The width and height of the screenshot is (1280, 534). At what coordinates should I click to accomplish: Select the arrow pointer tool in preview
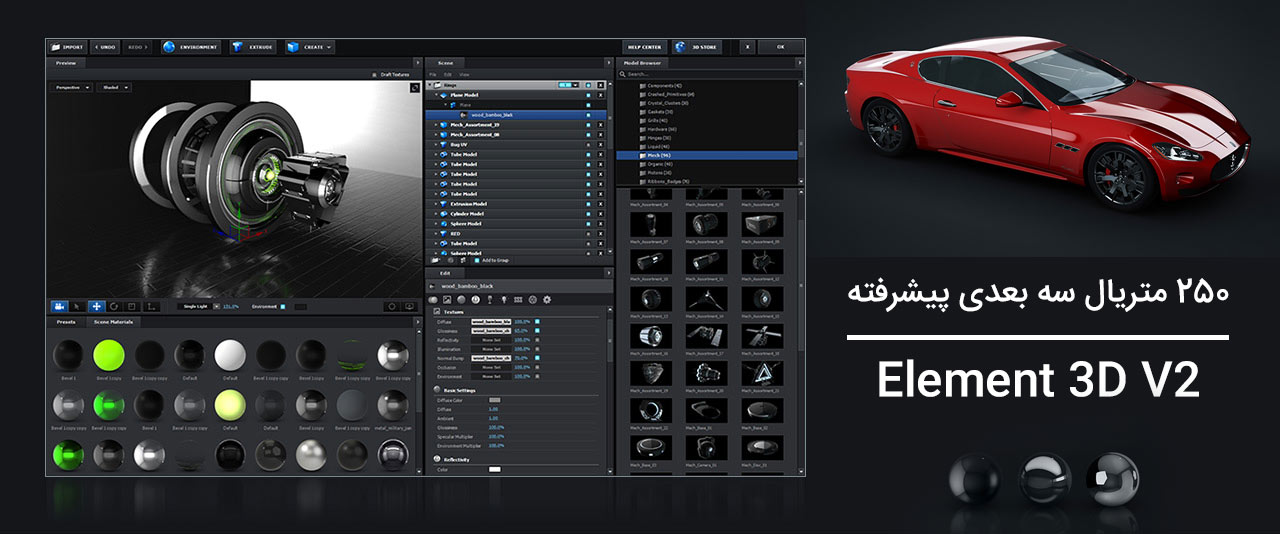pyautogui.click(x=77, y=307)
